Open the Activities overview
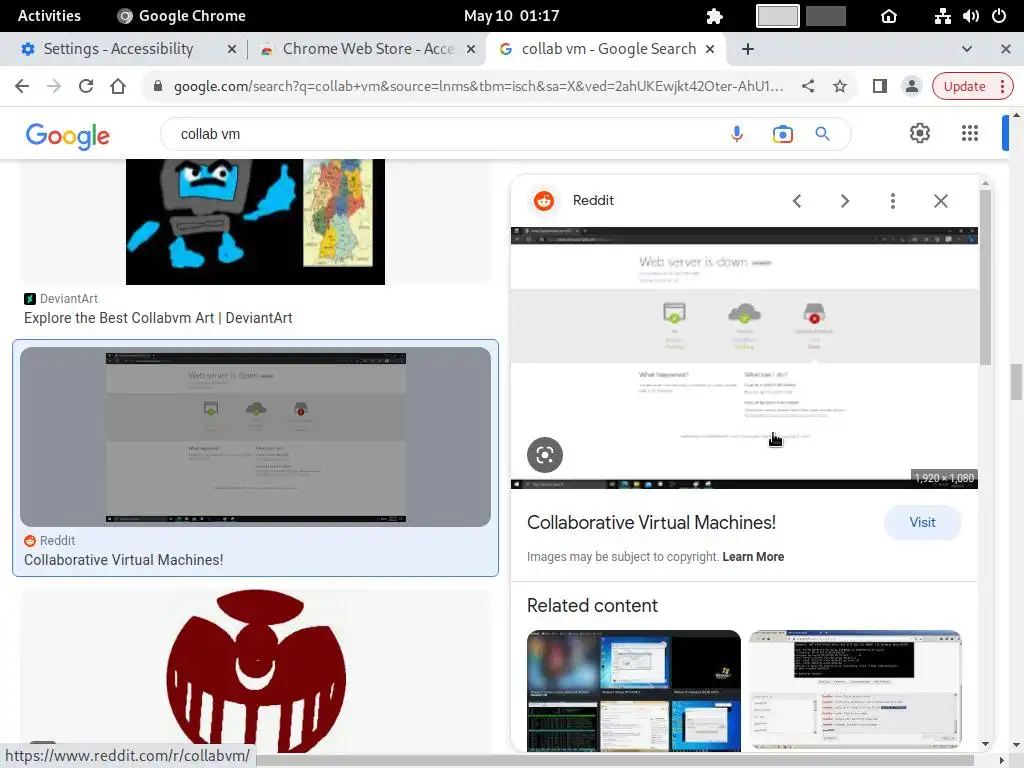1024x768 pixels. coord(49,16)
